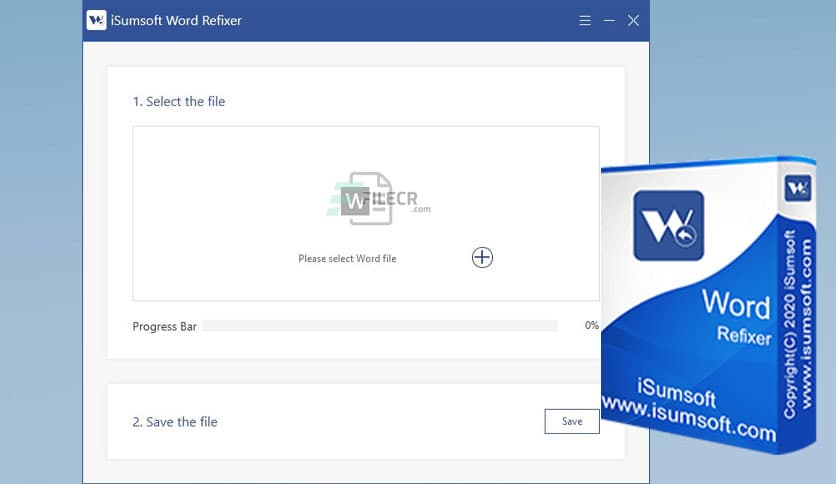Click the '2. Save the file' label
This screenshot has width=836, height=484.
pyautogui.click(x=175, y=422)
